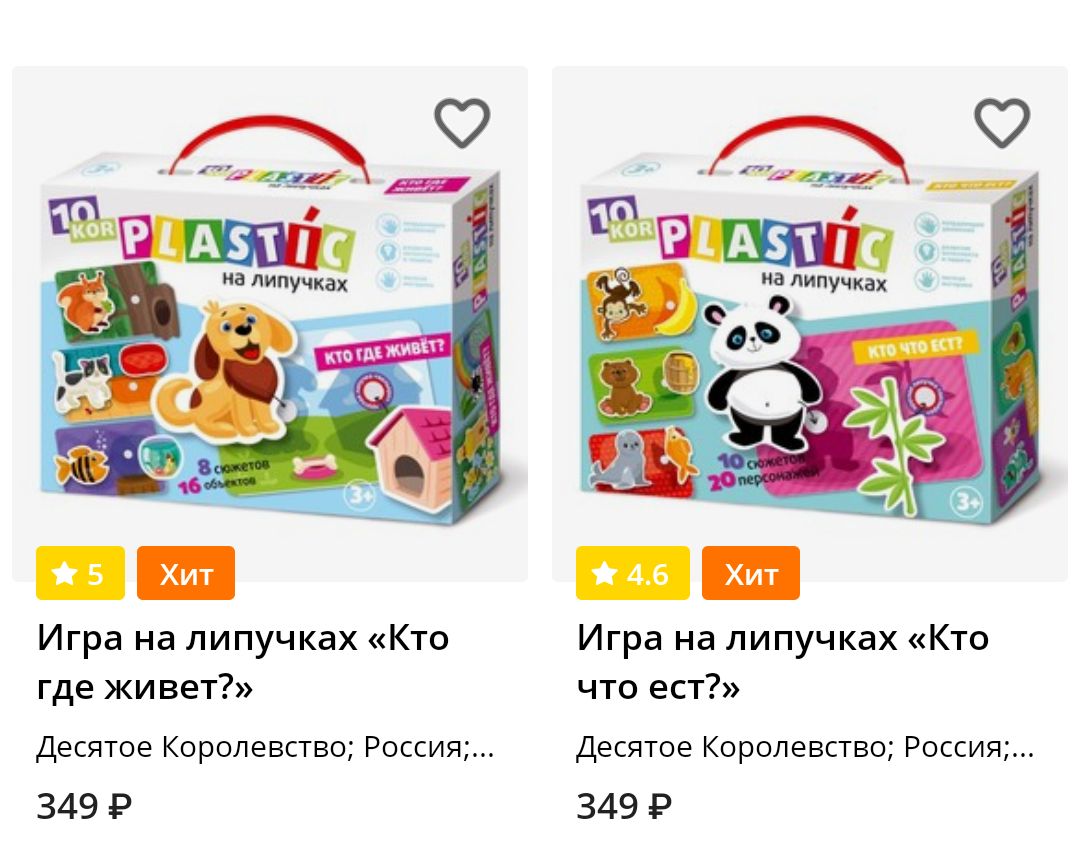Image resolution: width=1080 pixels, height=843 pixels.
Task: Open title «Игра на липучках Кто где живет?»
Action: [243, 662]
